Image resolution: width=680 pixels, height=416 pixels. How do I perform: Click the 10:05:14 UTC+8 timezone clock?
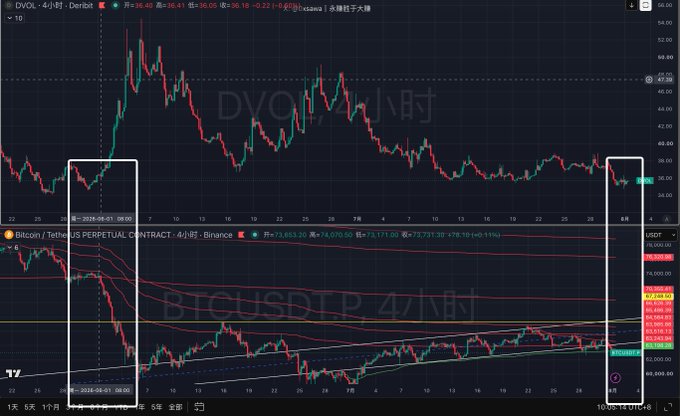click(x=624, y=407)
